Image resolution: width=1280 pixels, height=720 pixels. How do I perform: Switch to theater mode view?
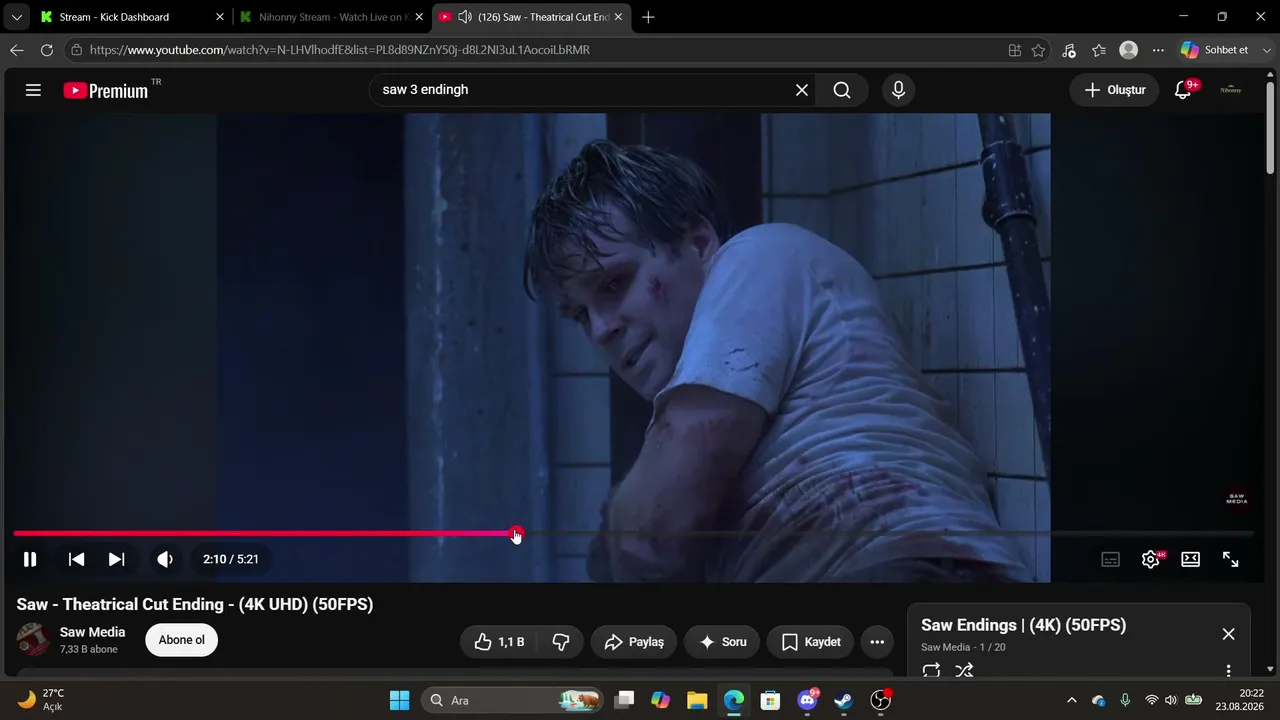point(1190,559)
